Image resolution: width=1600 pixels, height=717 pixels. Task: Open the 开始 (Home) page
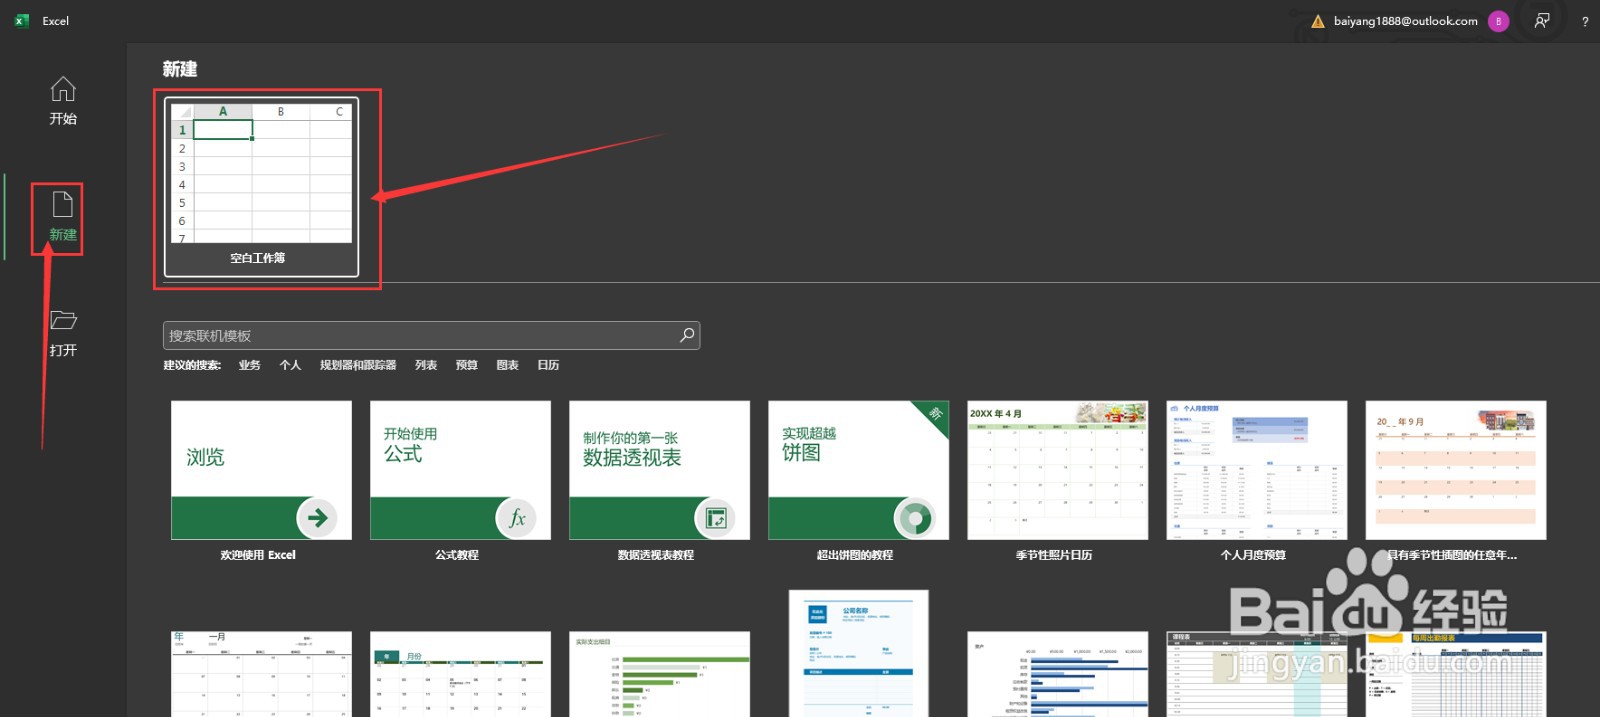pos(63,101)
